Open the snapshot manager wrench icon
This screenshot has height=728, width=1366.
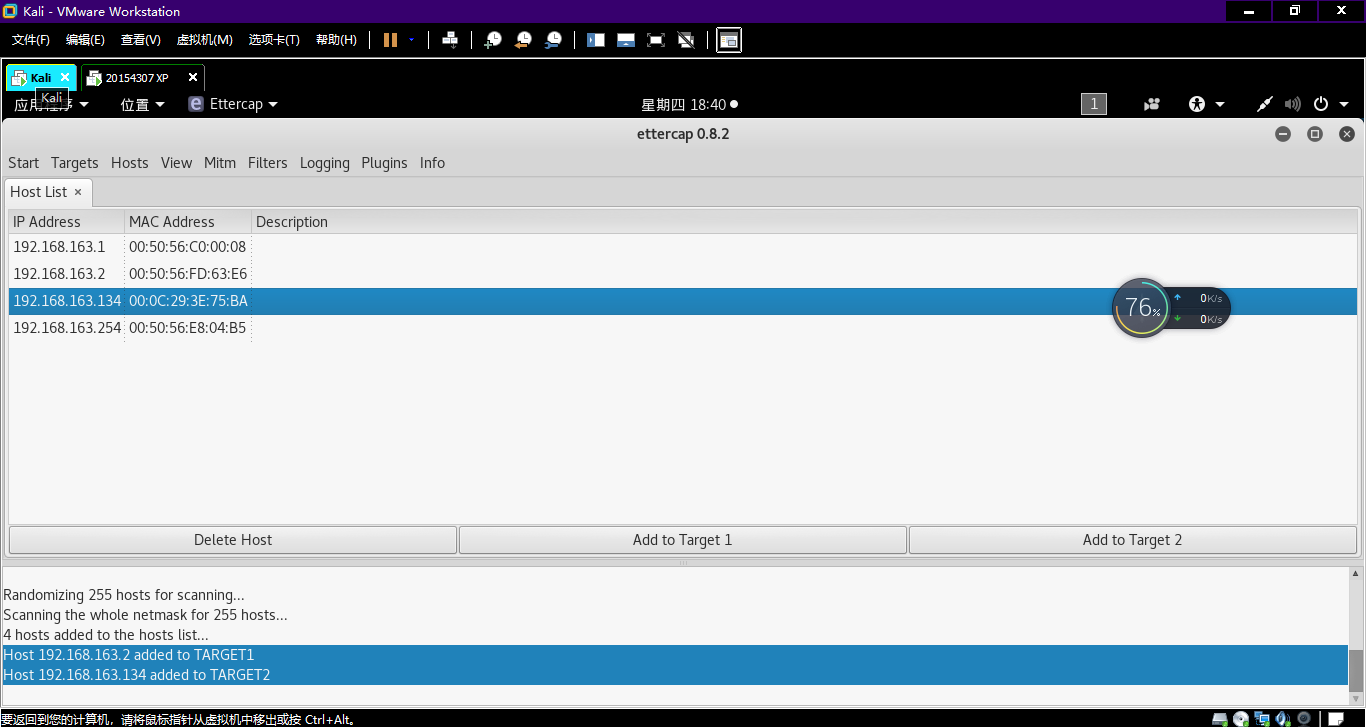pos(553,40)
